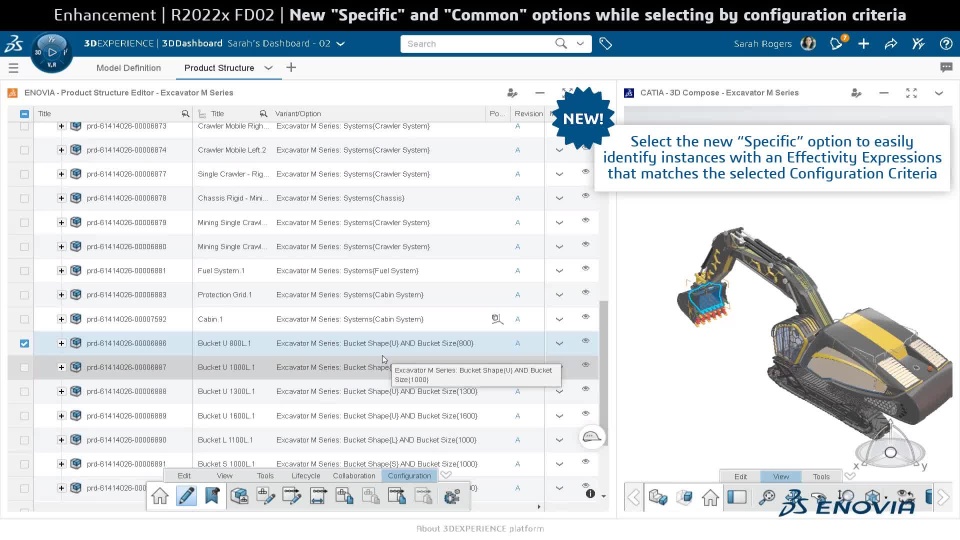Viewport: 960px width, 540px height.
Task: Toggle visibility eye for Bucket U 800L.1
Action: click(x=585, y=341)
